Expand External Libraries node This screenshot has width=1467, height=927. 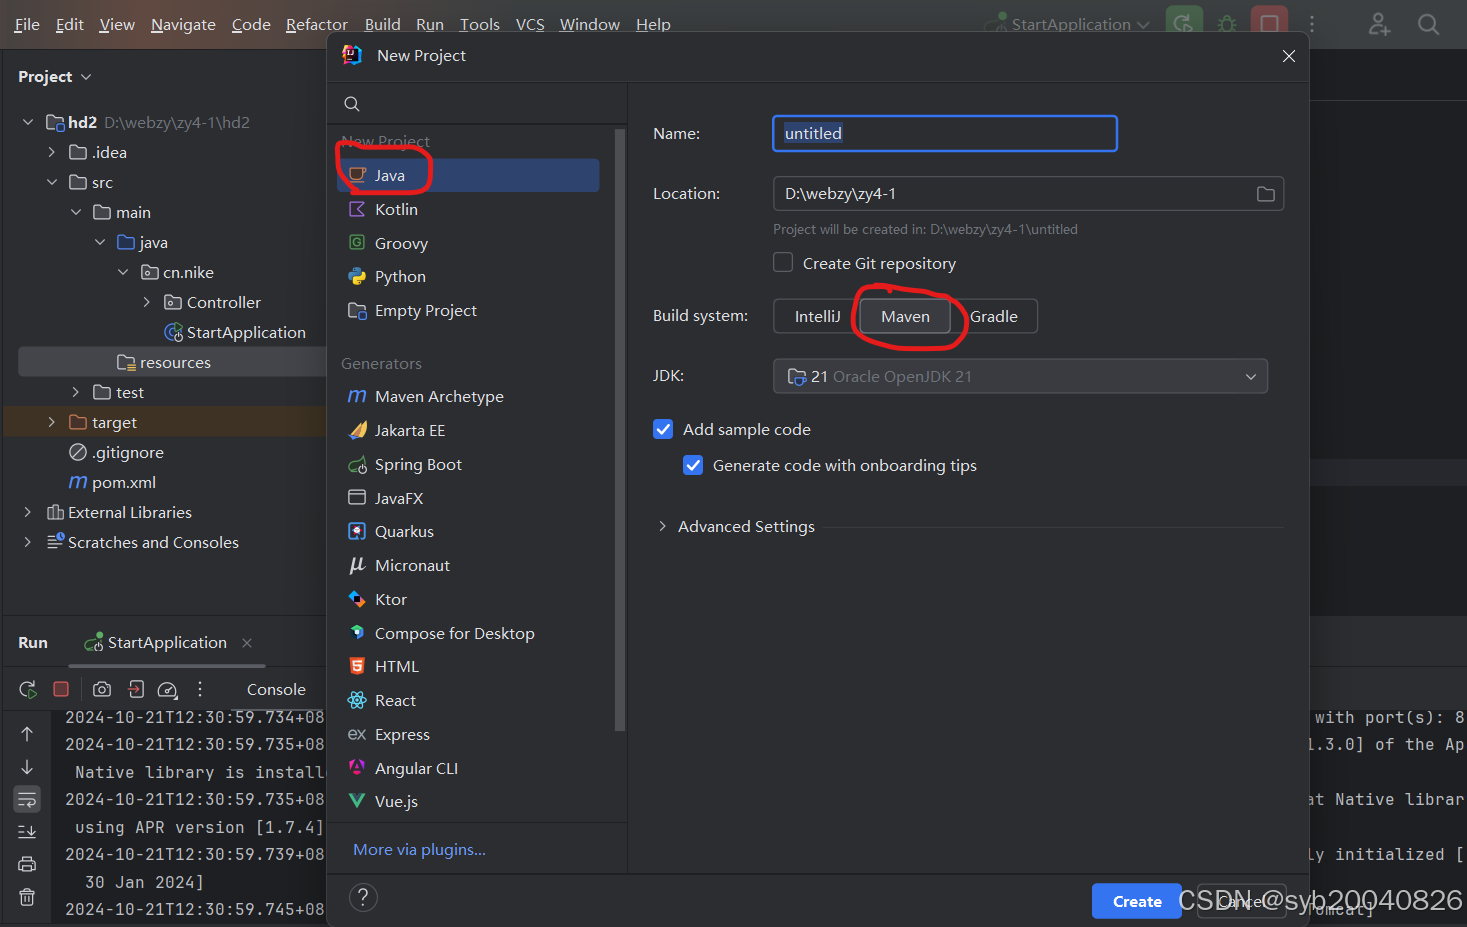coord(28,512)
